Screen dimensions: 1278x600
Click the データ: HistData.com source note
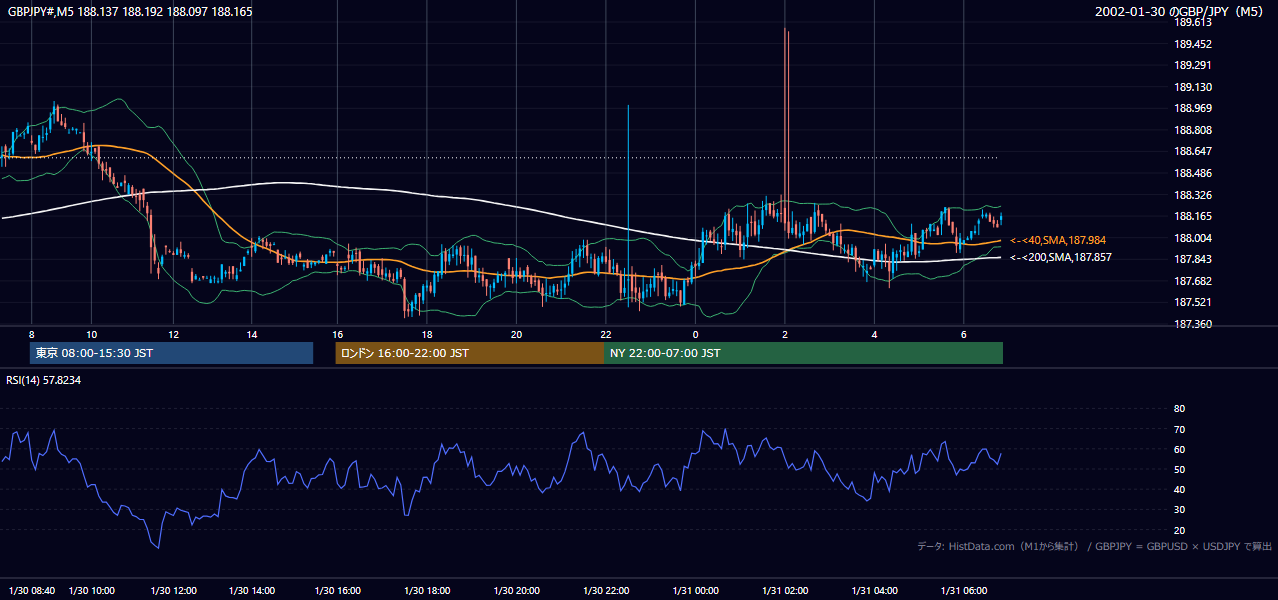point(998,546)
